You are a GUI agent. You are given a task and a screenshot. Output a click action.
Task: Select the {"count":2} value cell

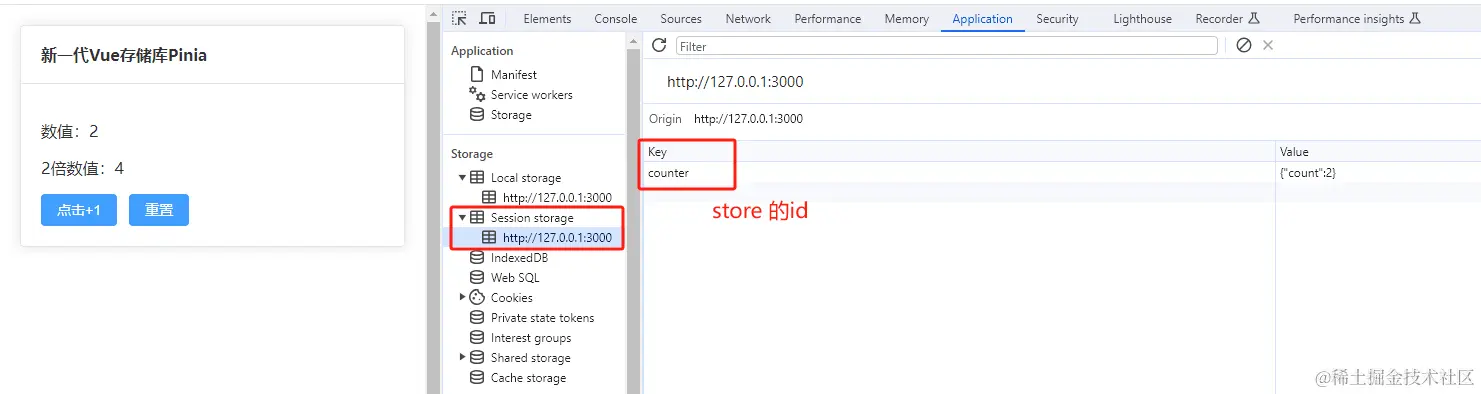point(1378,173)
